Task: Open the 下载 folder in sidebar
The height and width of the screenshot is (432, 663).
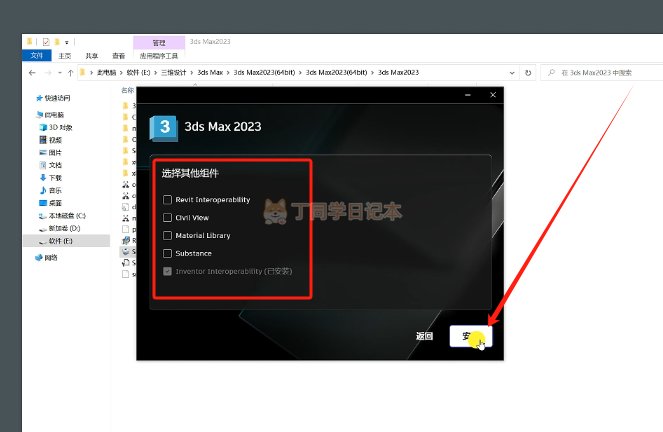Action: 51,178
